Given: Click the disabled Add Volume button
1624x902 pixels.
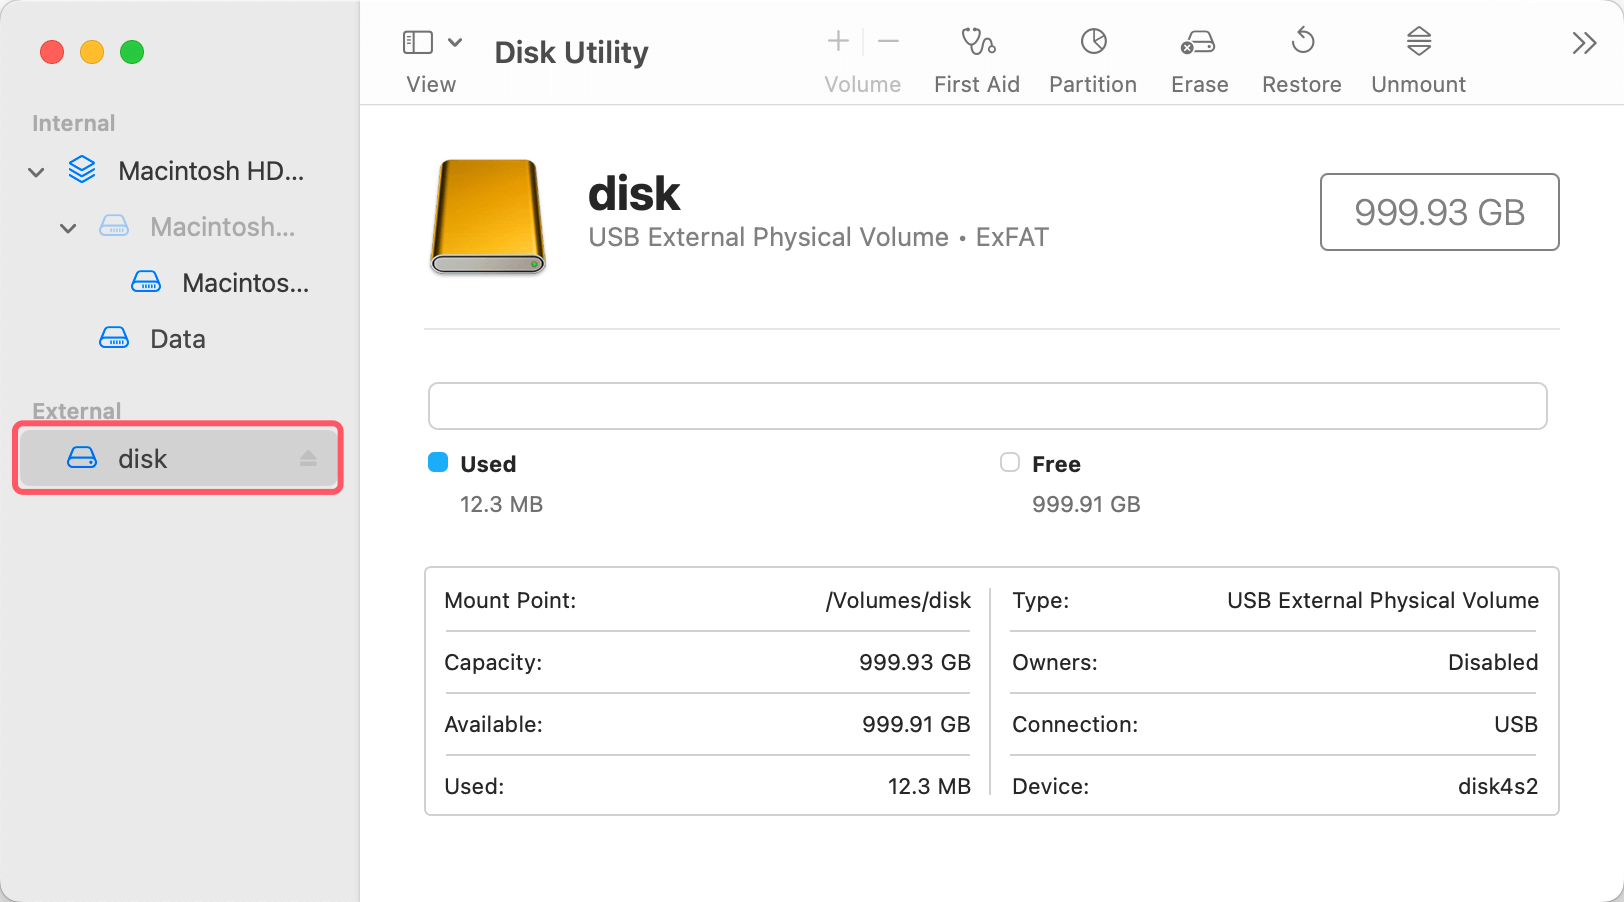Looking at the screenshot, I should click(x=836, y=41).
